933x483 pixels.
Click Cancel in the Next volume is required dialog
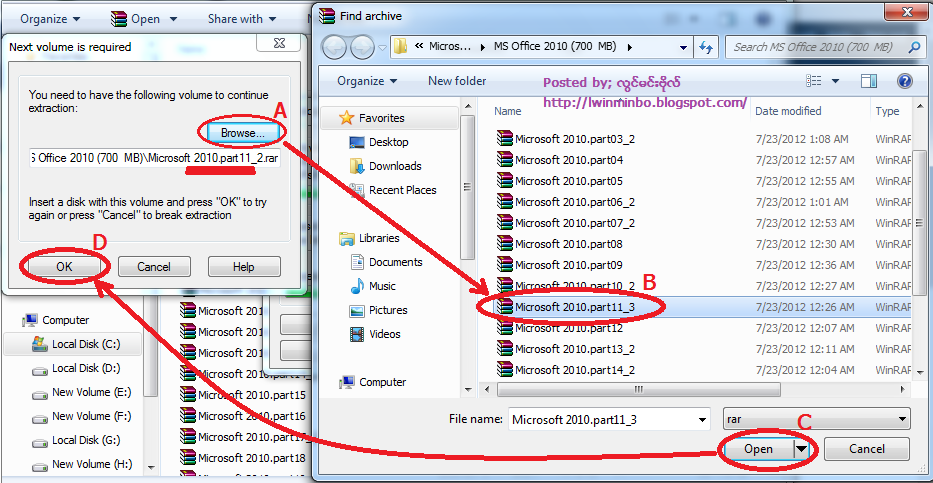coord(154,267)
